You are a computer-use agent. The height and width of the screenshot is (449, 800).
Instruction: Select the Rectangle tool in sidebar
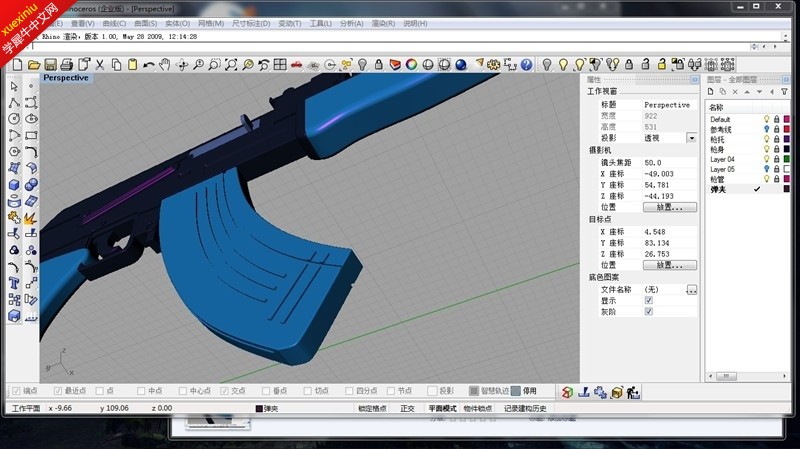(x=31, y=135)
